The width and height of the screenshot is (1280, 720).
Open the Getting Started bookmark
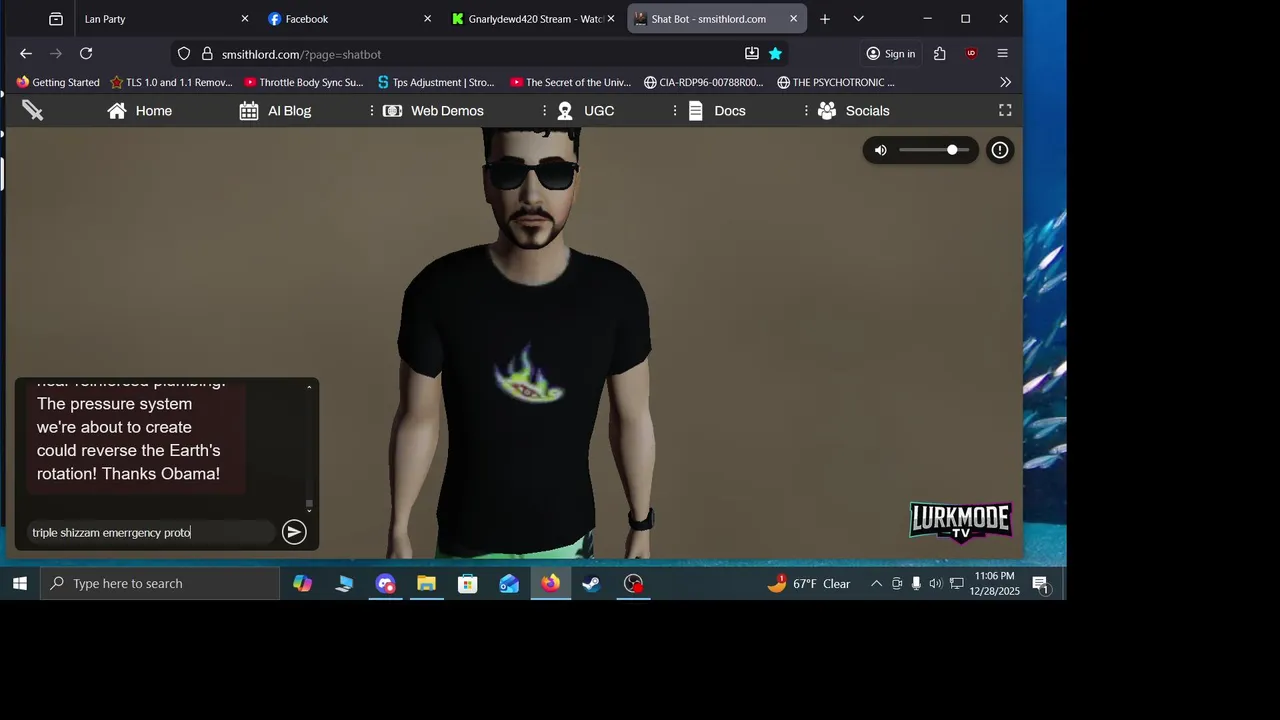(x=58, y=83)
